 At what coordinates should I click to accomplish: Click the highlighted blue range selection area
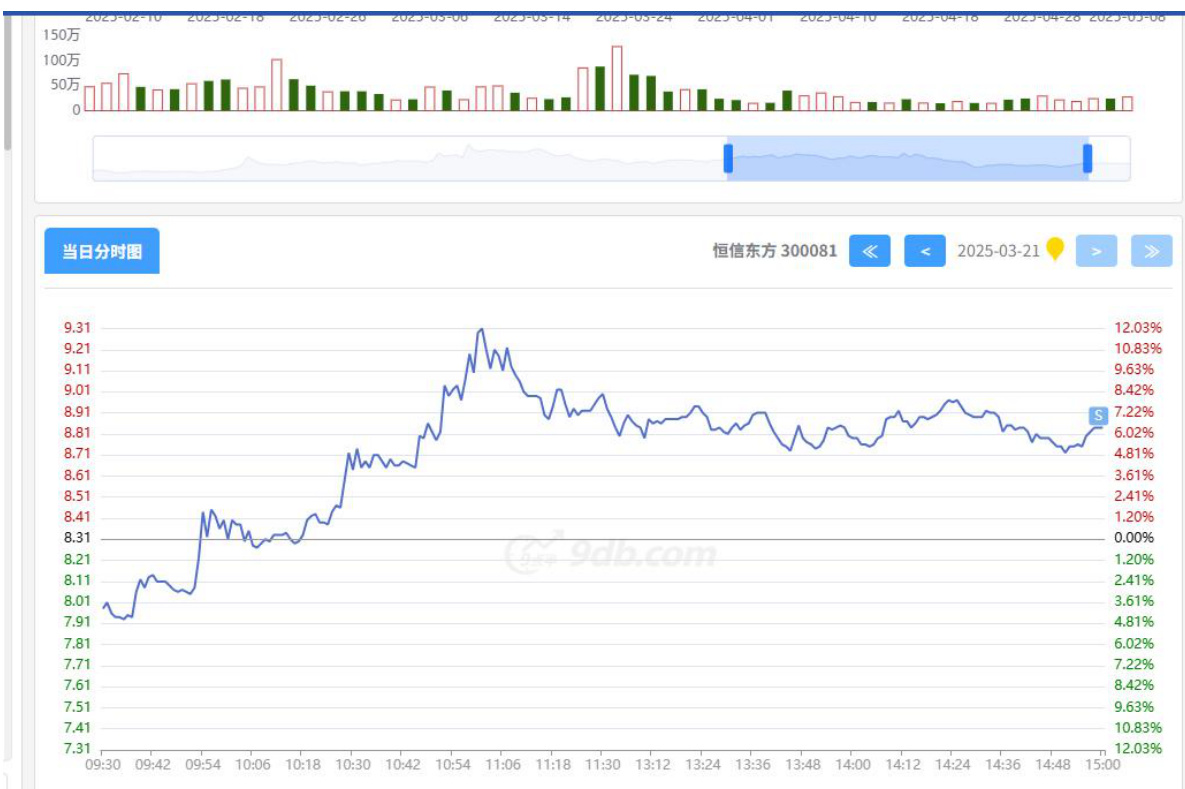907,158
